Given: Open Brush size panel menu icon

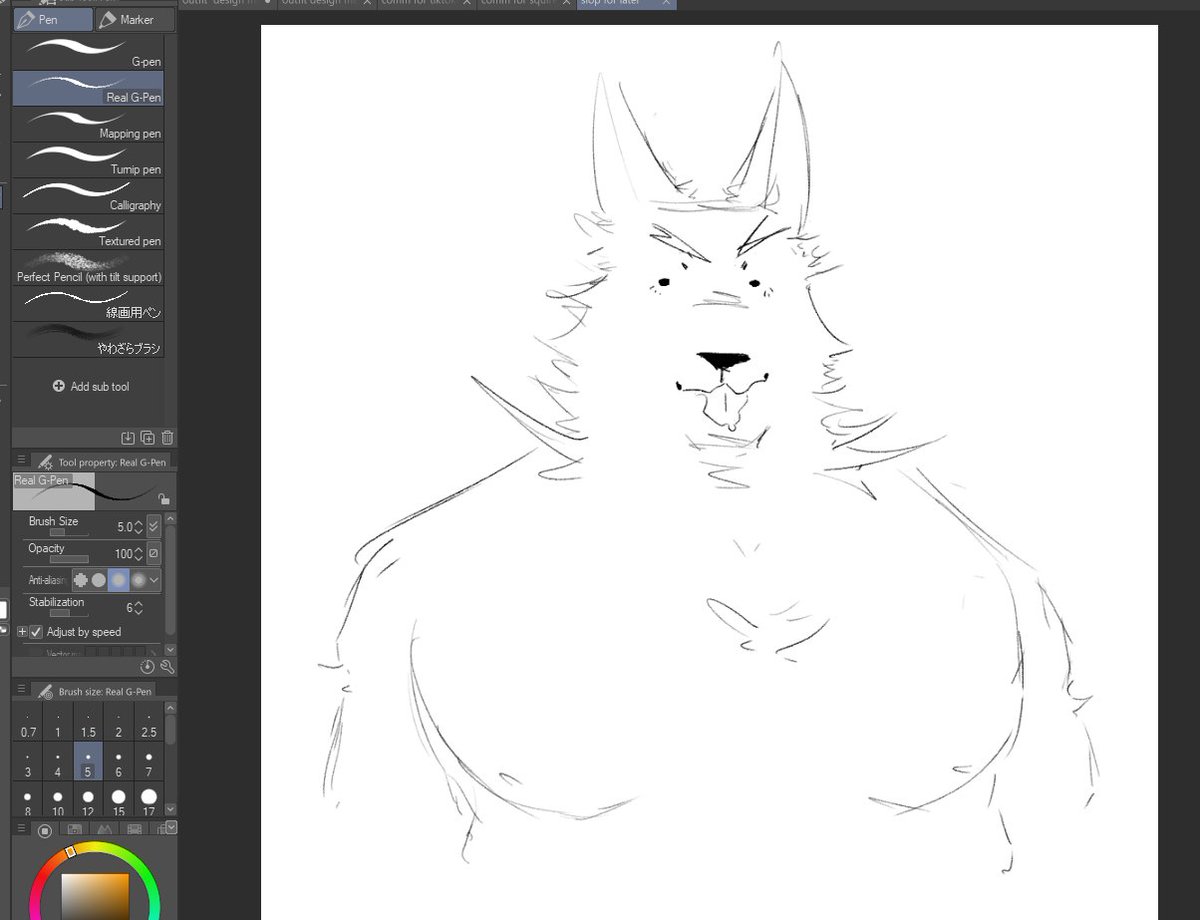Looking at the screenshot, I should (22, 690).
